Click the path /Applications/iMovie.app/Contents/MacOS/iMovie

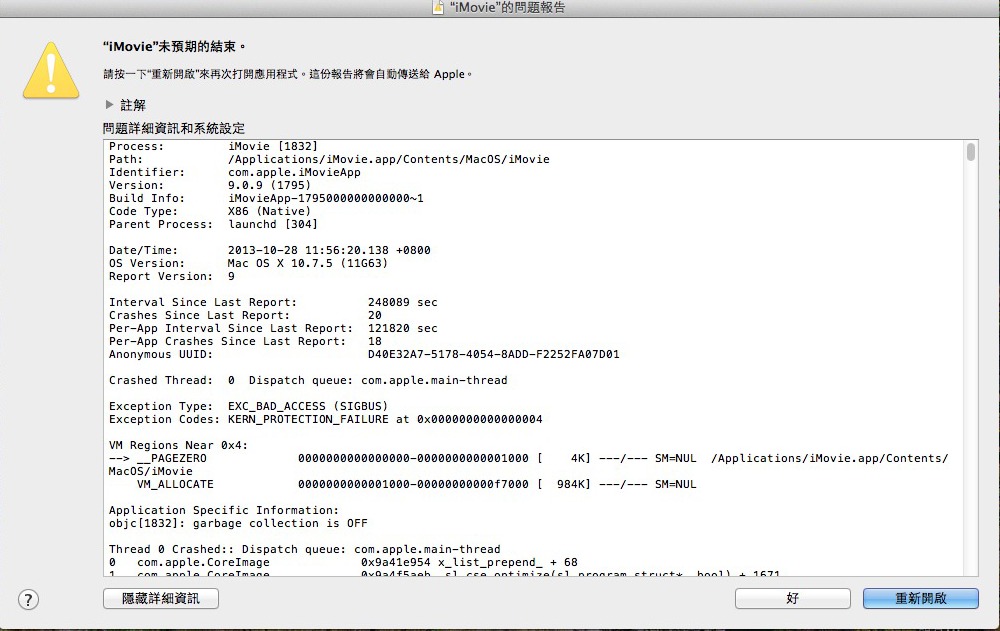[388, 160]
